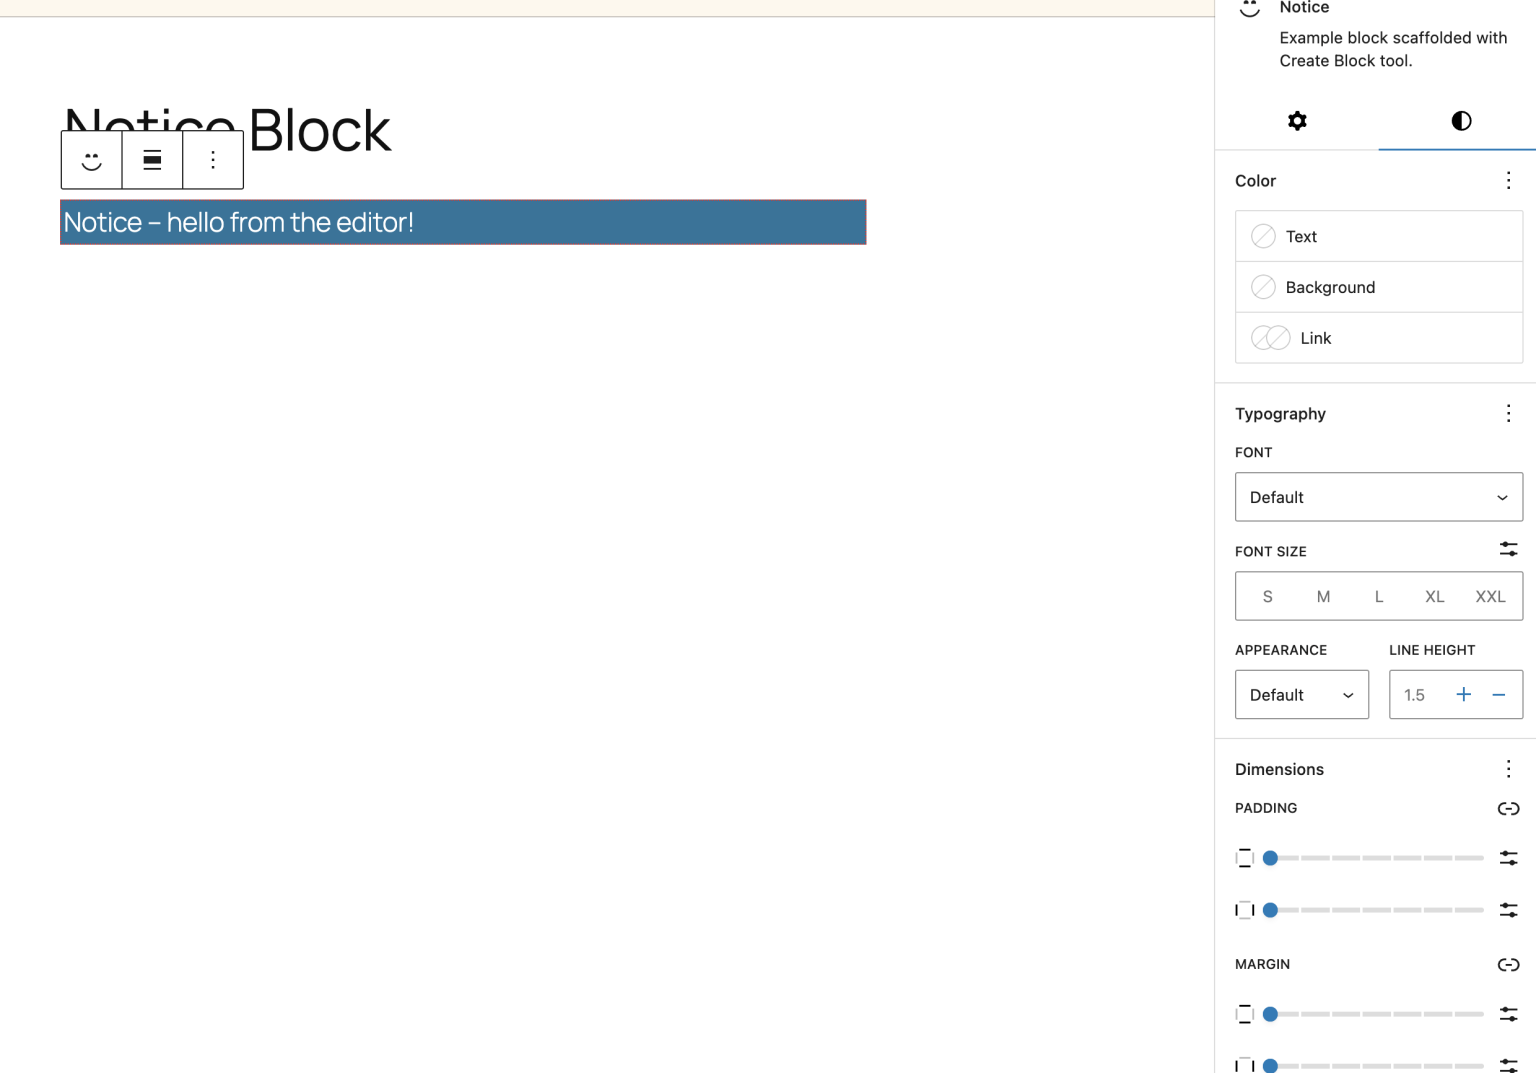
Task: Select the Notice block in the editor
Action: coord(463,222)
